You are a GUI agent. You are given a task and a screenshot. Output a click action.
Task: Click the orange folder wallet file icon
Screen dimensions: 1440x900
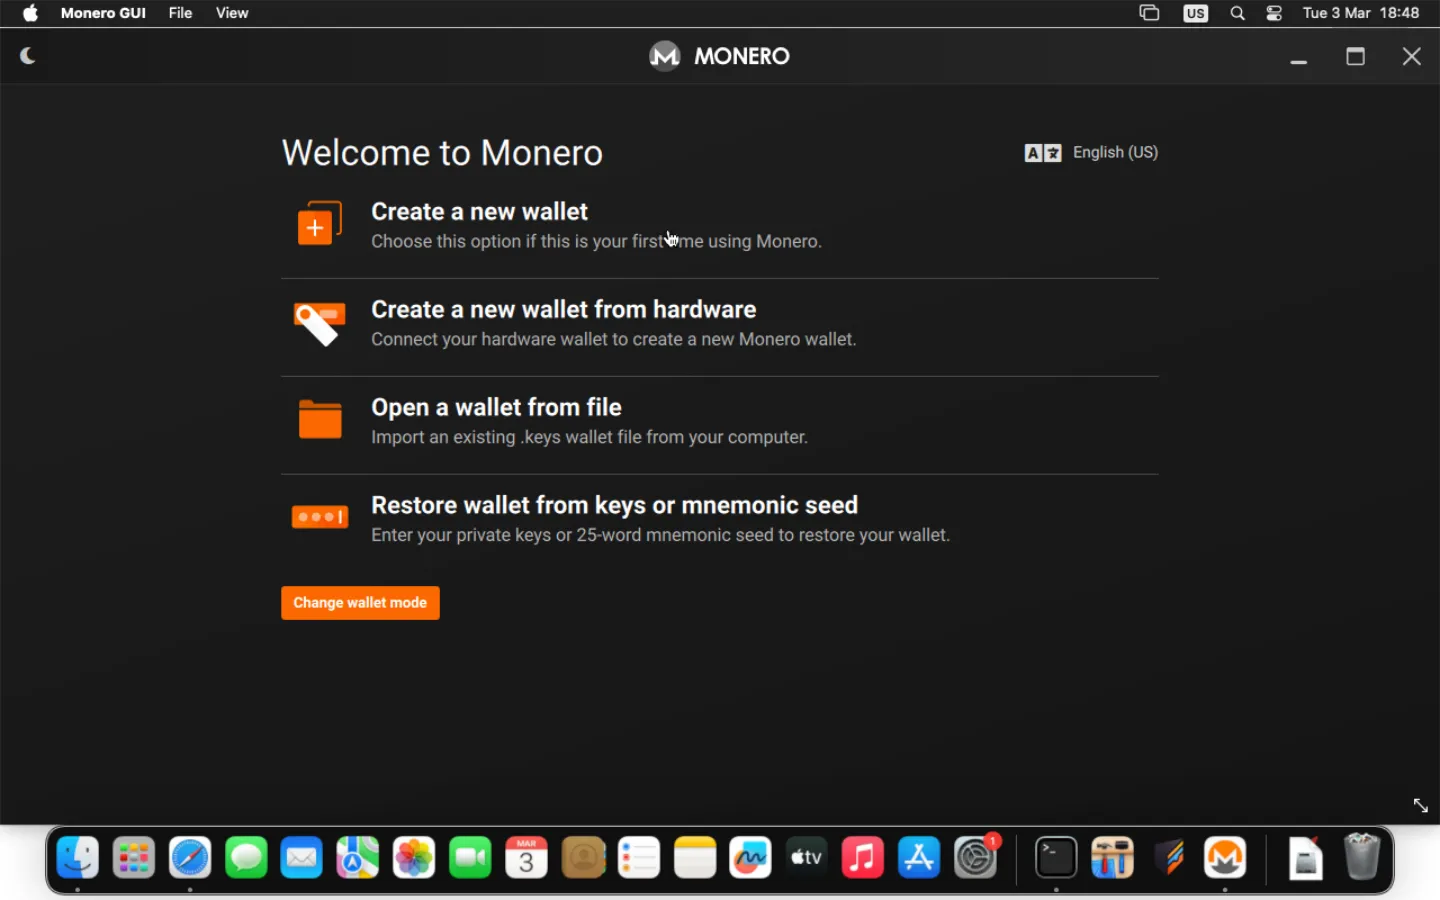point(320,419)
